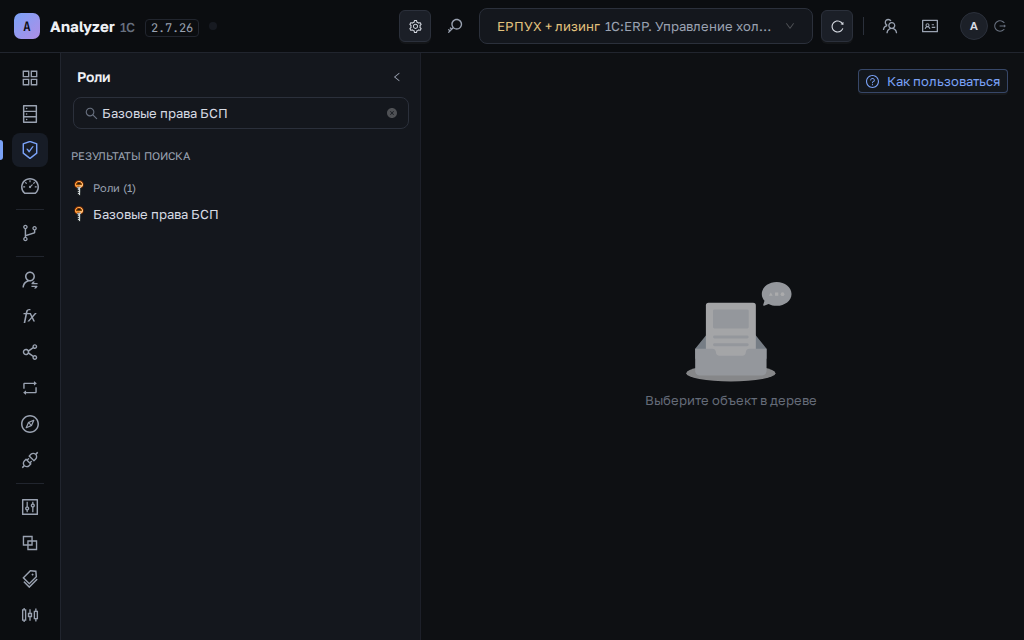Open the plug connections icon
1024x640 pixels.
click(29, 460)
